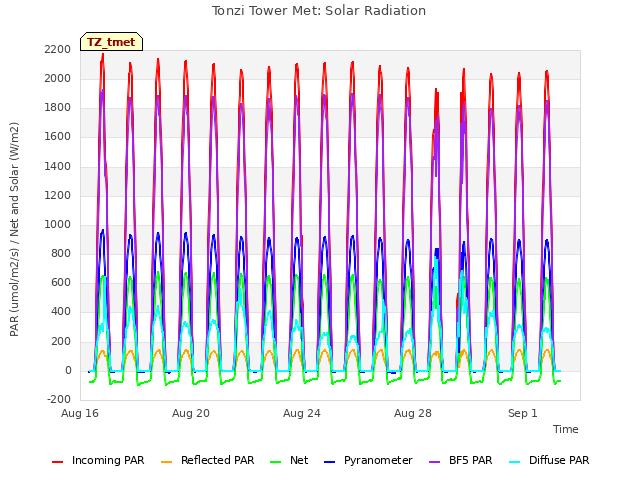The width and height of the screenshot is (640, 480).
Task: Select the BF5 PAR legend entry
Action: click(461, 460)
